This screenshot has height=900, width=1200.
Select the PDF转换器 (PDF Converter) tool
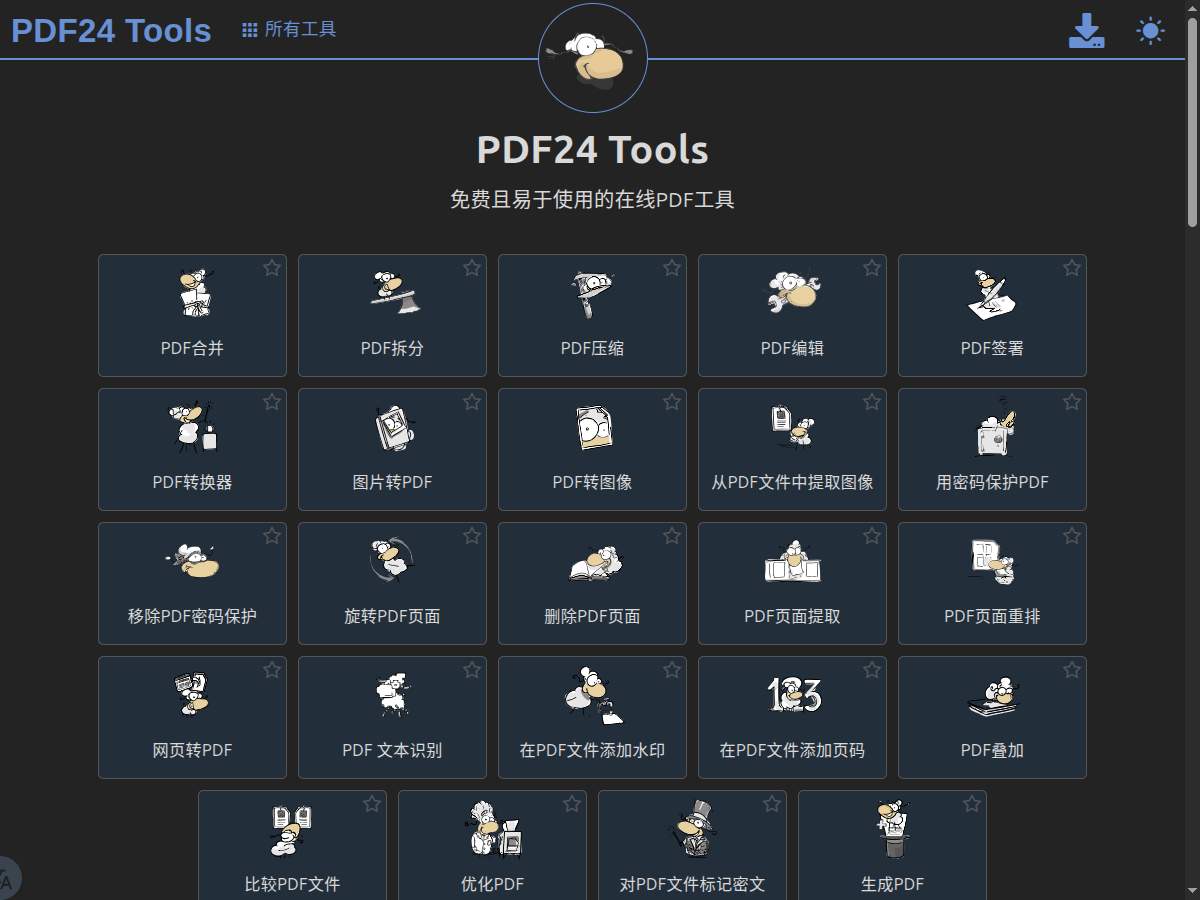pos(192,449)
